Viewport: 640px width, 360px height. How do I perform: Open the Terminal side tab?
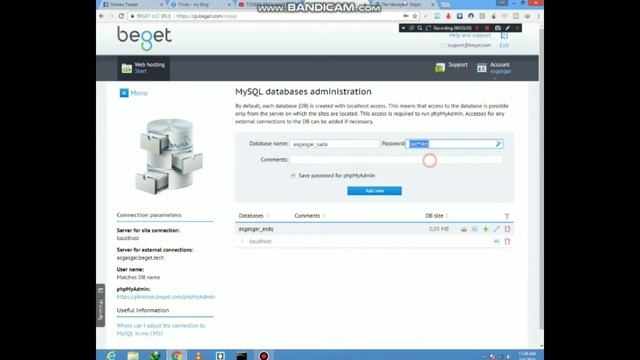100,305
